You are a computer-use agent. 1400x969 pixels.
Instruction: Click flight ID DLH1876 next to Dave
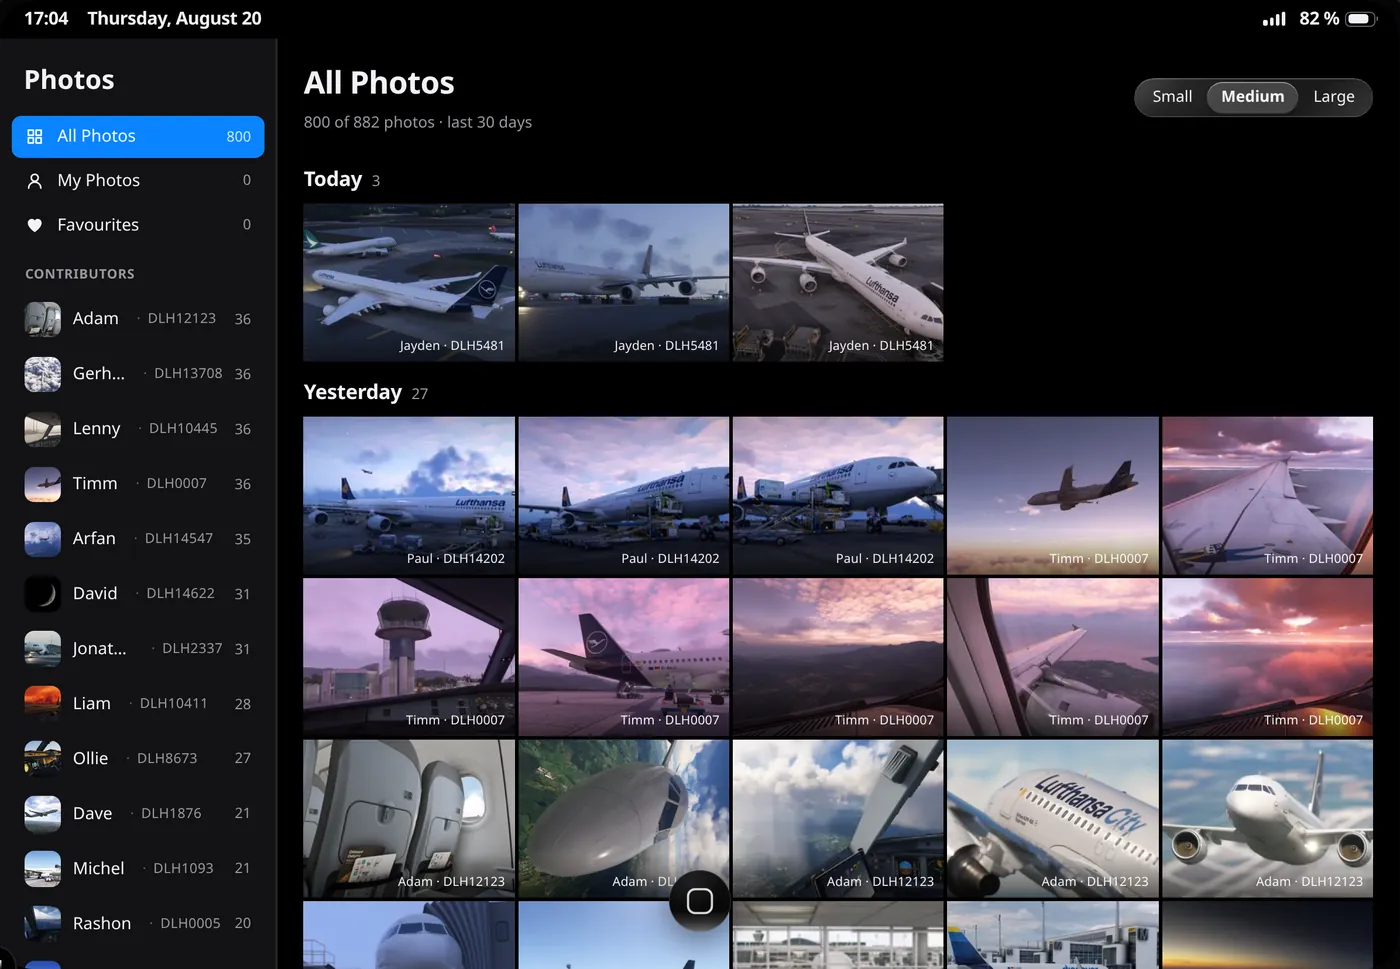[171, 814]
